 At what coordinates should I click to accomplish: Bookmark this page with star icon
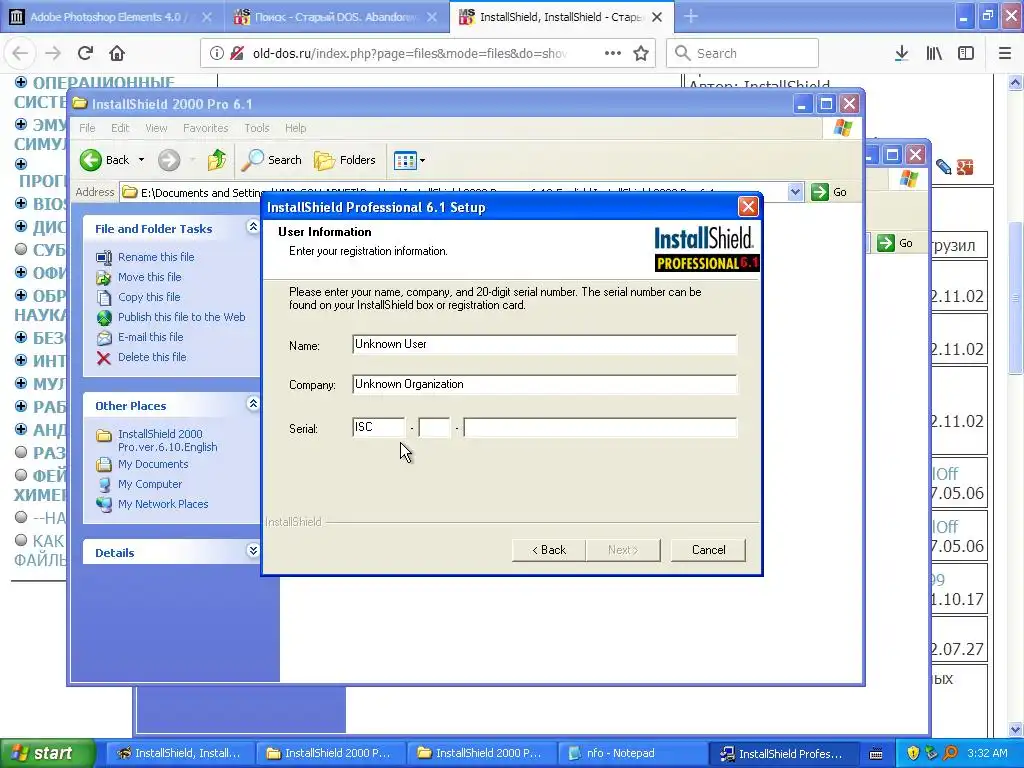point(641,54)
